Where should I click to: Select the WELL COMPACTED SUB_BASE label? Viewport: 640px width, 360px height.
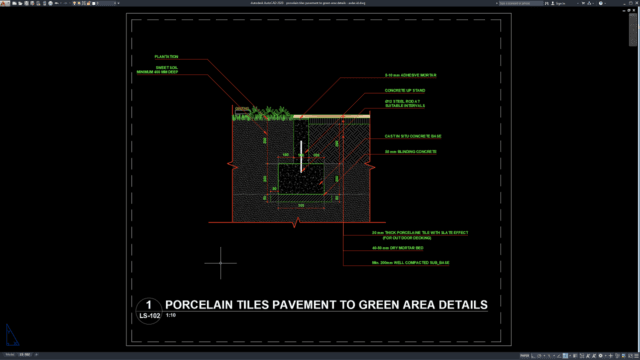click(x=411, y=263)
